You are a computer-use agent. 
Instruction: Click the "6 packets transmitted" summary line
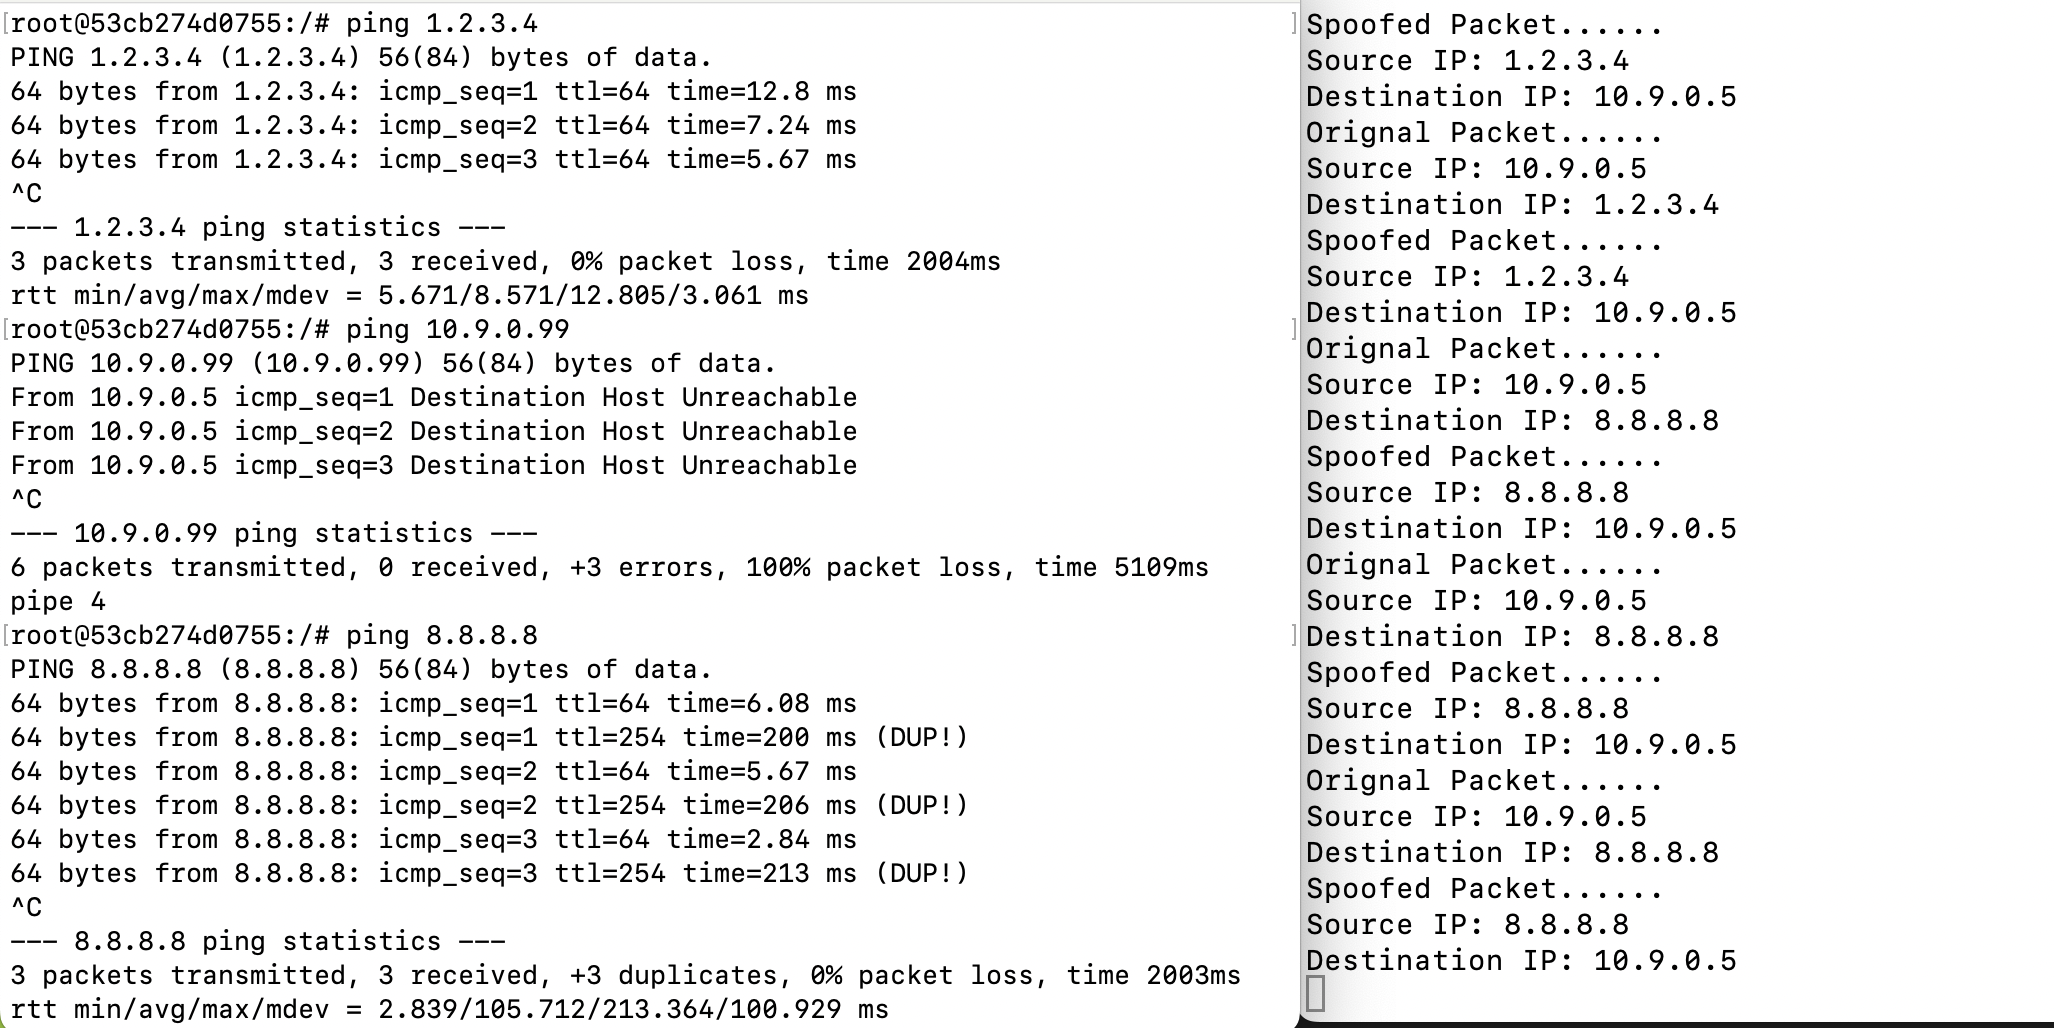tap(609, 568)
